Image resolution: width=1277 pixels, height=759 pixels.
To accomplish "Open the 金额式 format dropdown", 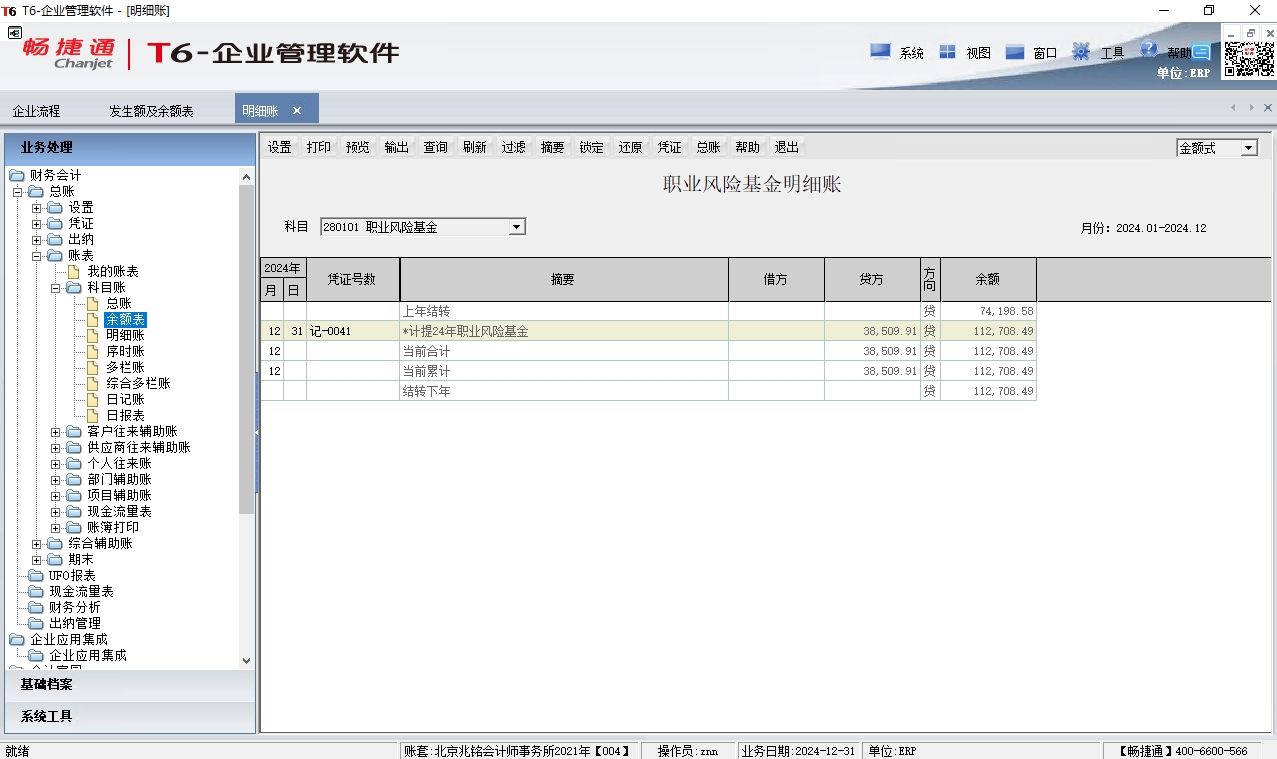I will click(1248, 148).
